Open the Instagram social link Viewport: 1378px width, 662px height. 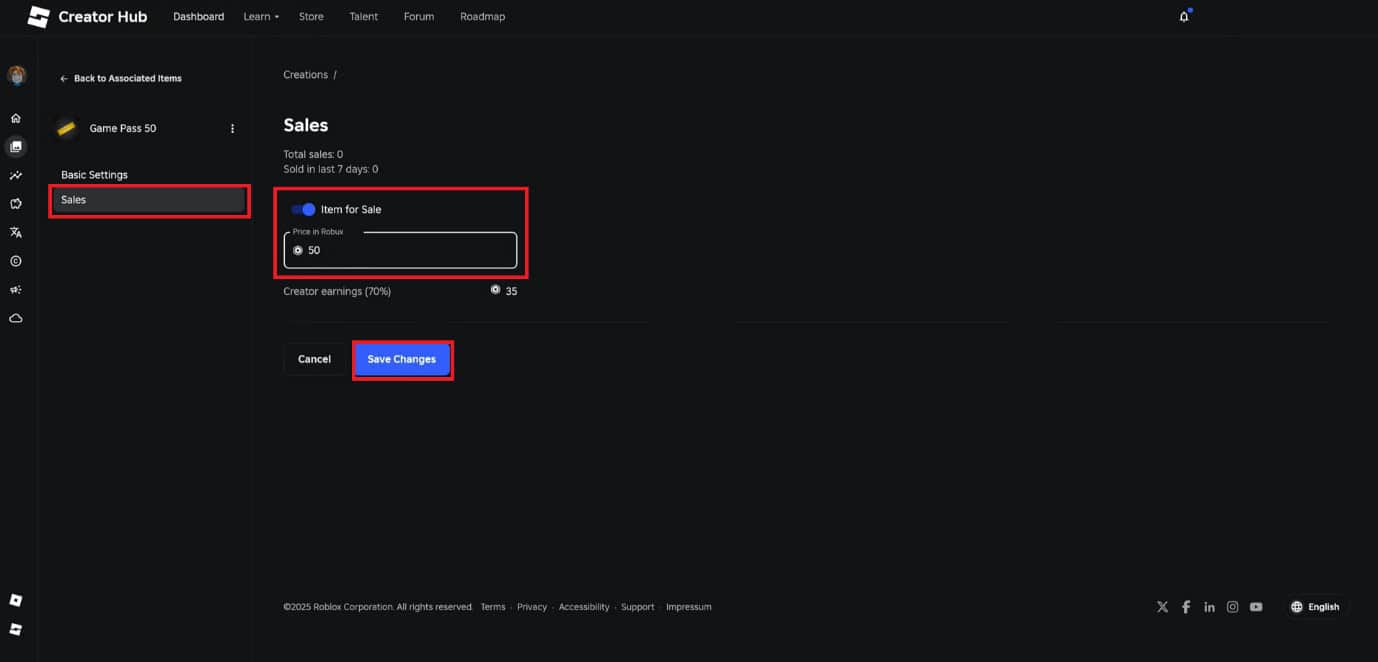tap(1233, 607)
